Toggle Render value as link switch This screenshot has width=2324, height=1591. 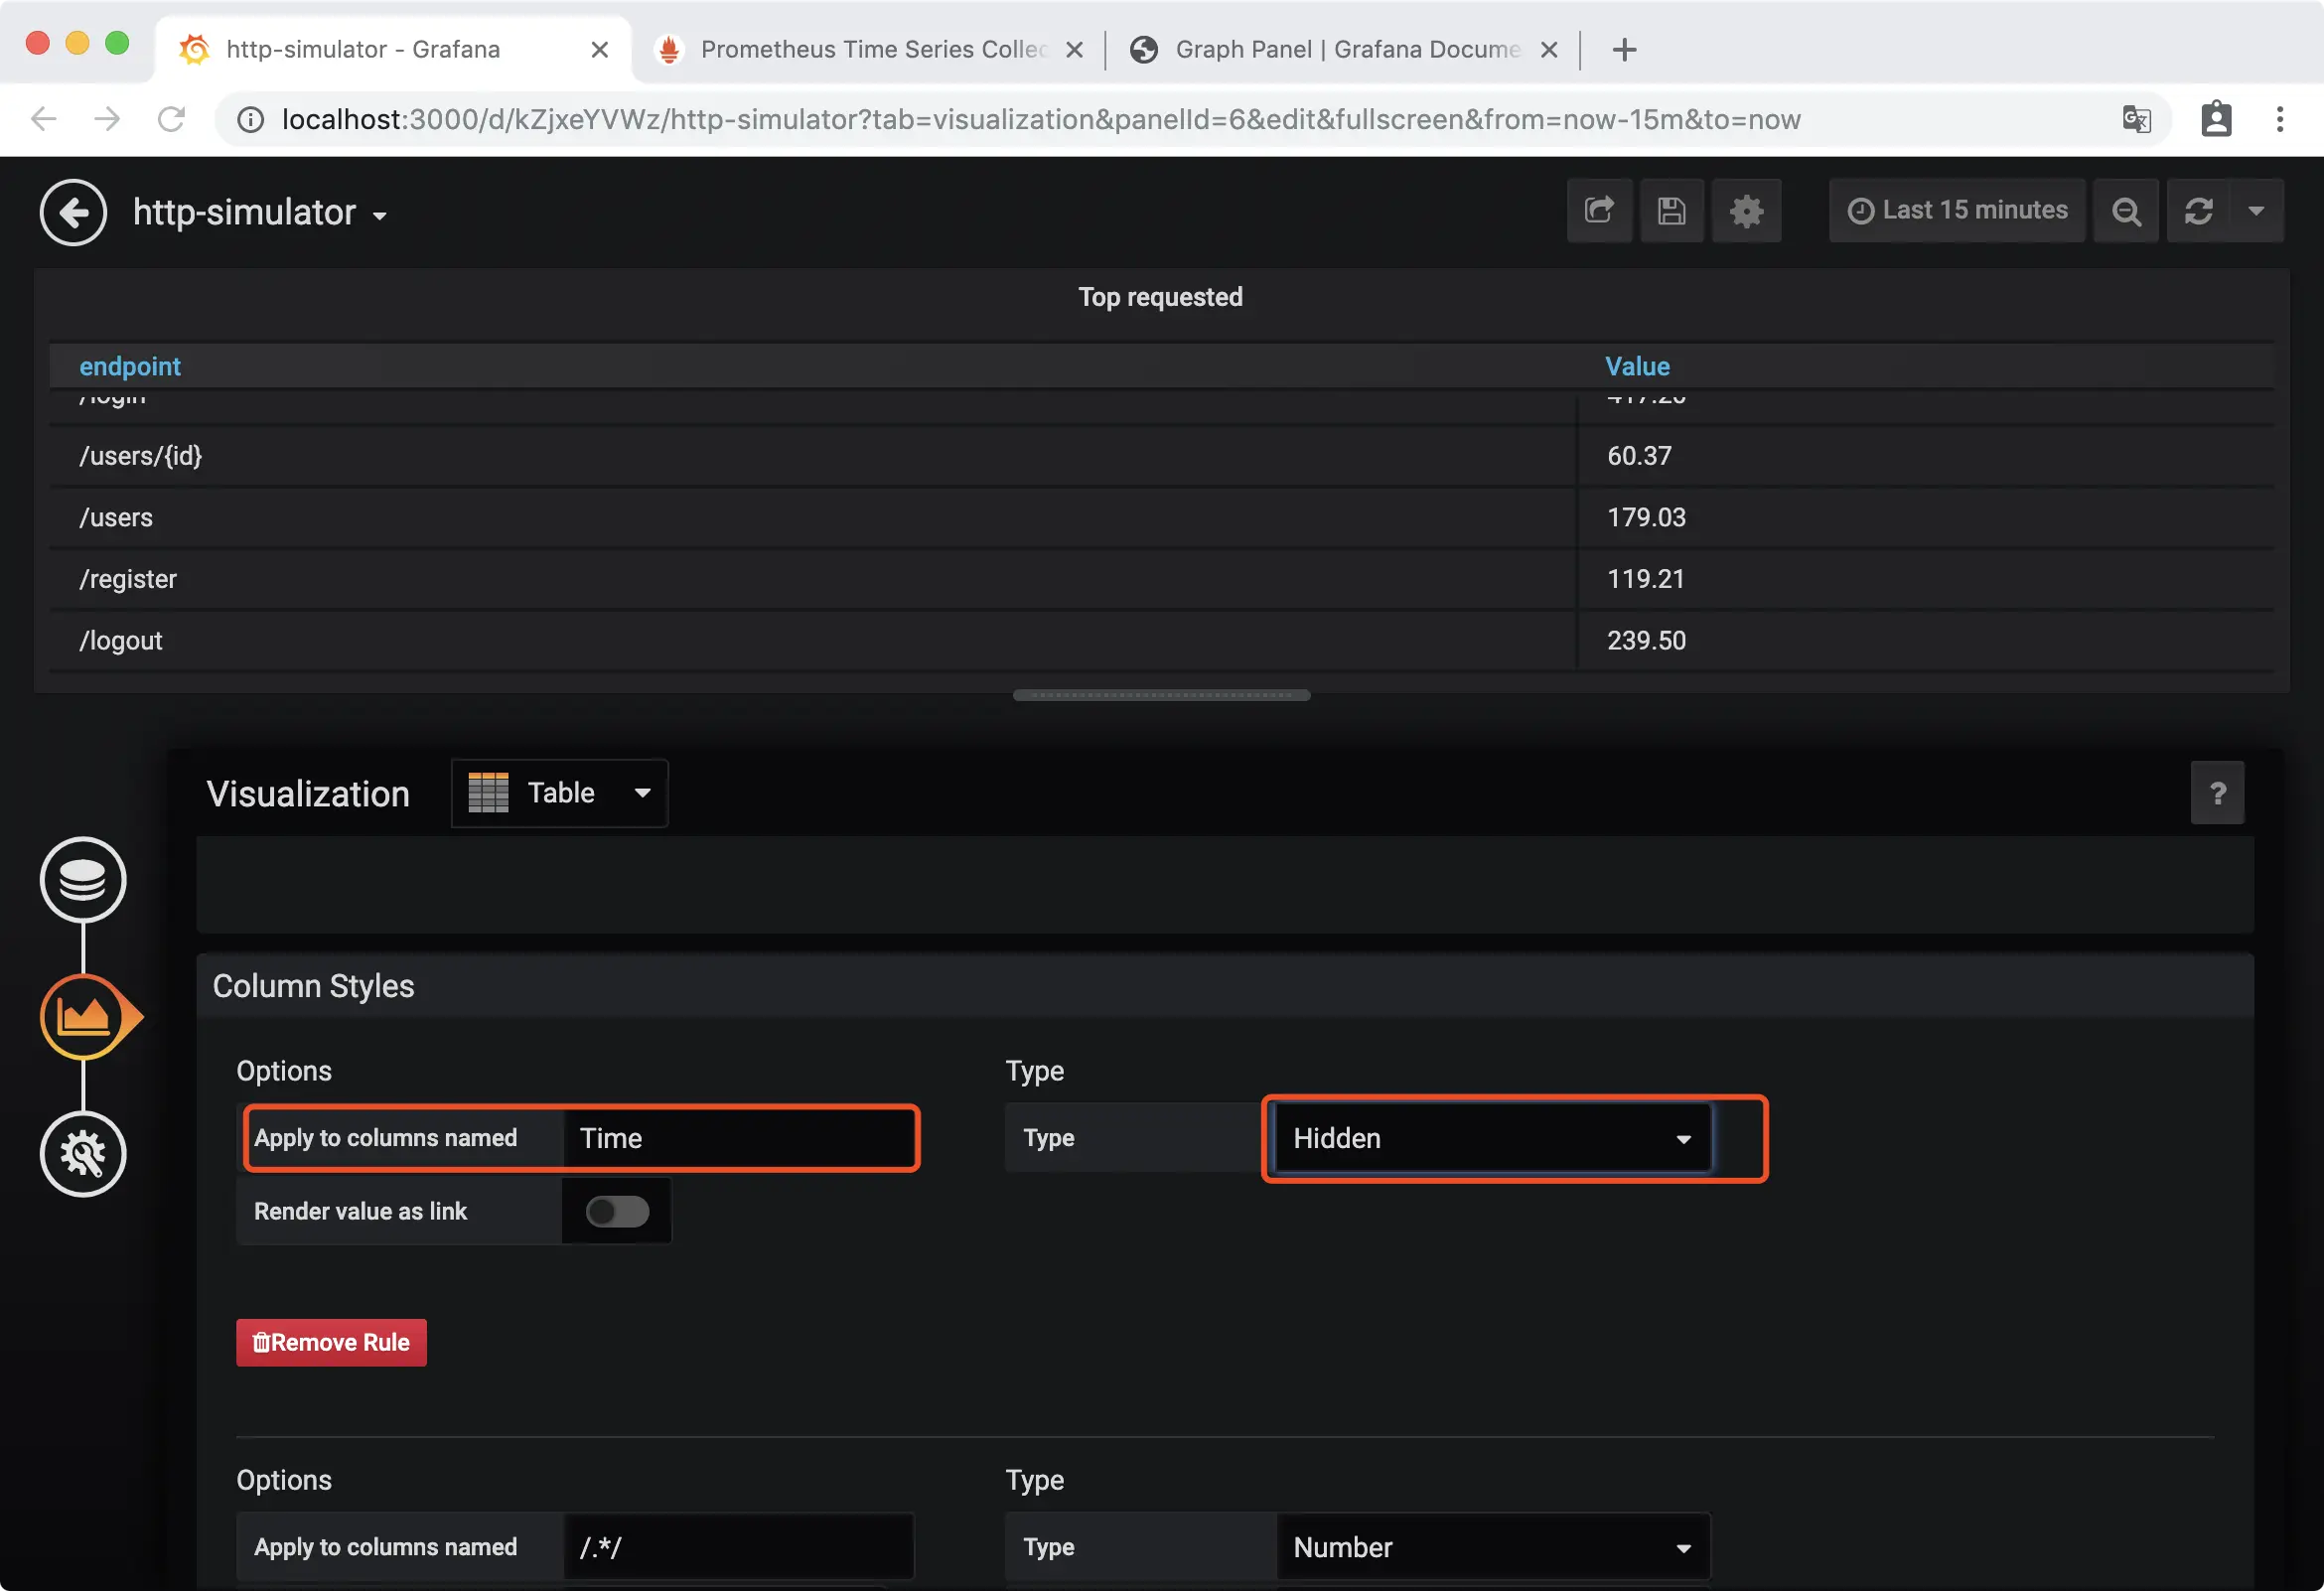click(617, 1211)
